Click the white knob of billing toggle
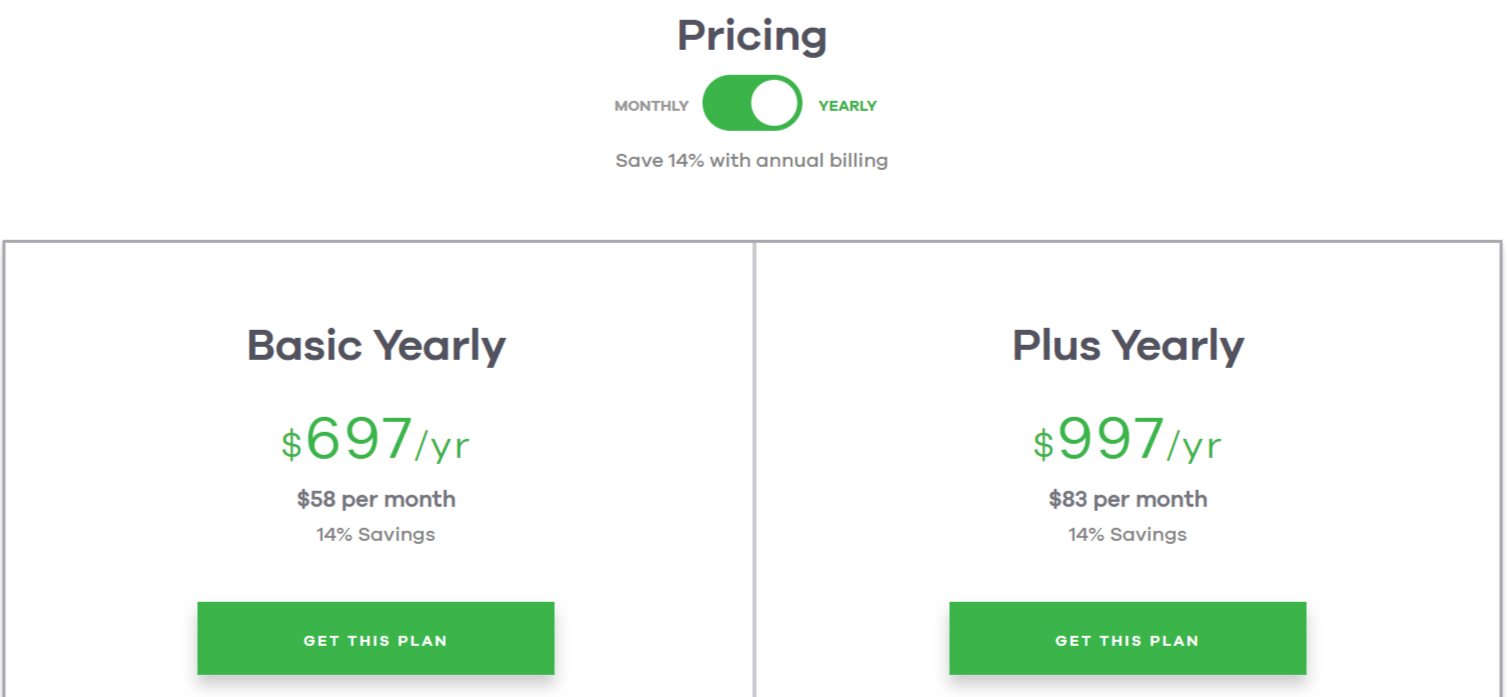Image resolution: width=1507 pixels, height=697 pixels. tap(775, 104)
